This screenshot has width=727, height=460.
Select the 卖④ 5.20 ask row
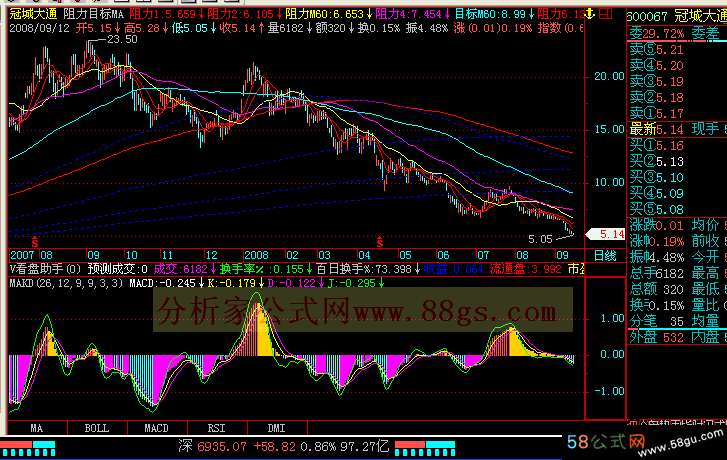coord(656,65)
